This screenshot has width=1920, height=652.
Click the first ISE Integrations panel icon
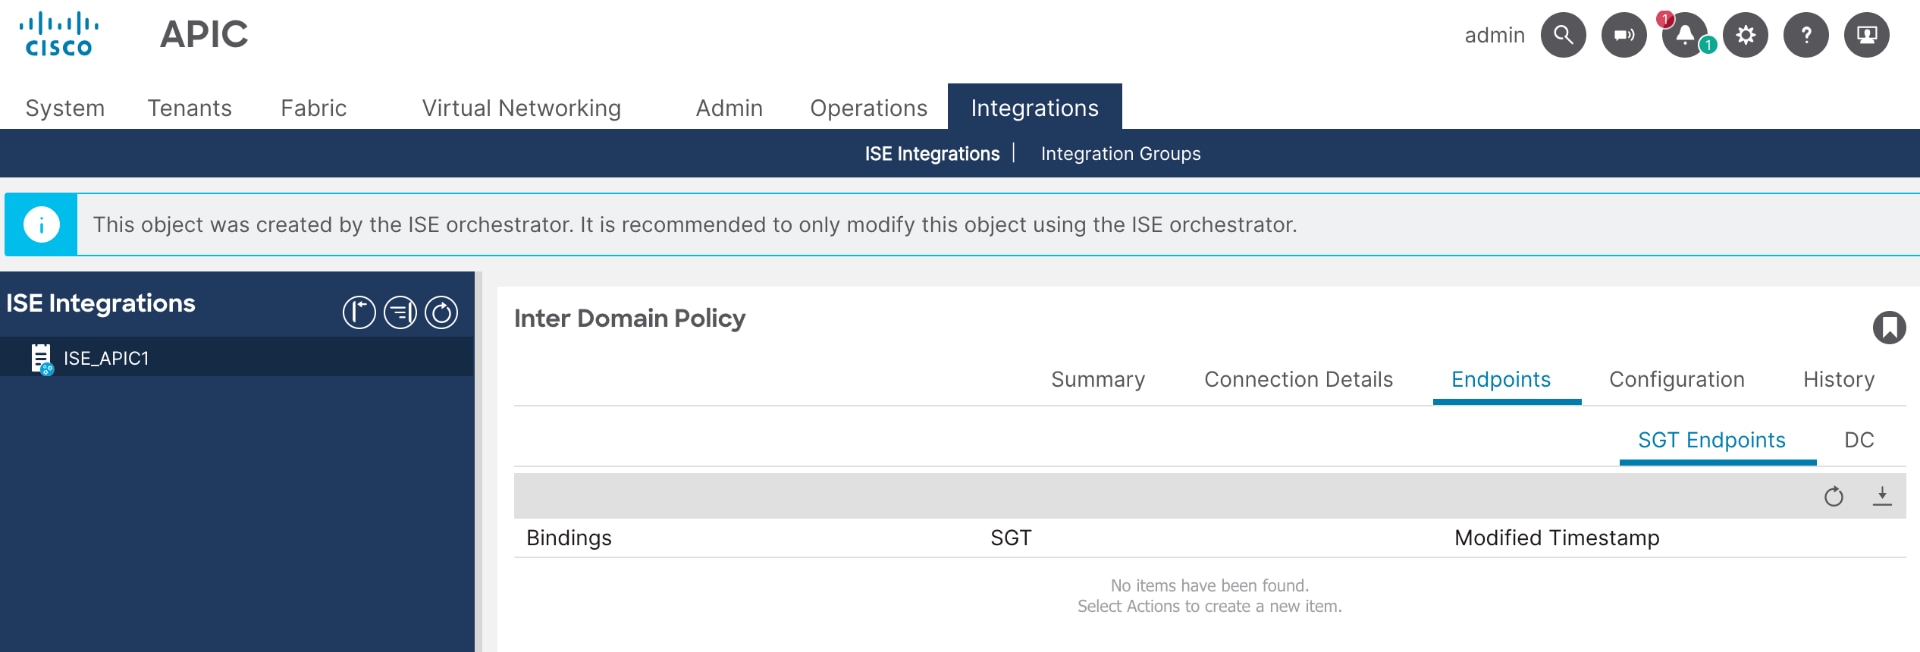click(359, 313)
